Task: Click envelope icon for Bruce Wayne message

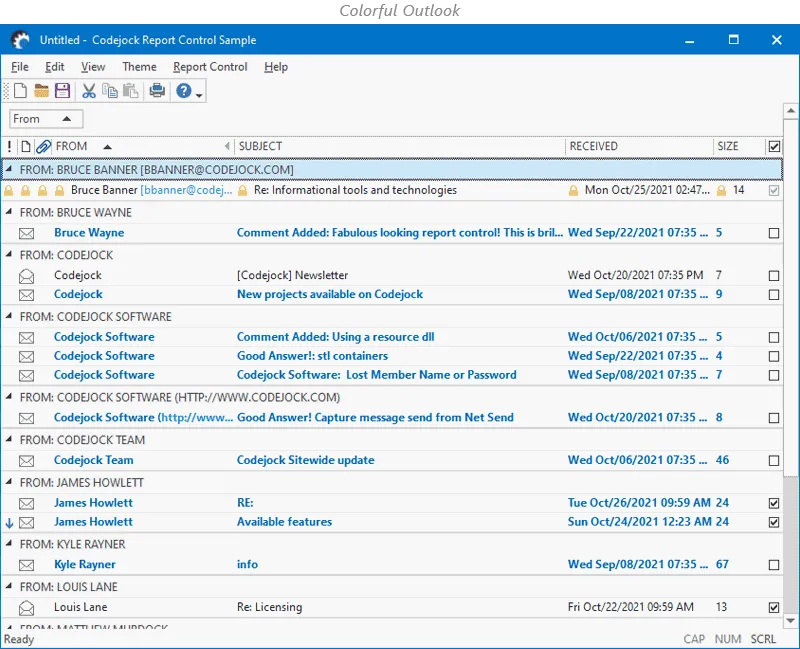Action: (x=27, y=234)
